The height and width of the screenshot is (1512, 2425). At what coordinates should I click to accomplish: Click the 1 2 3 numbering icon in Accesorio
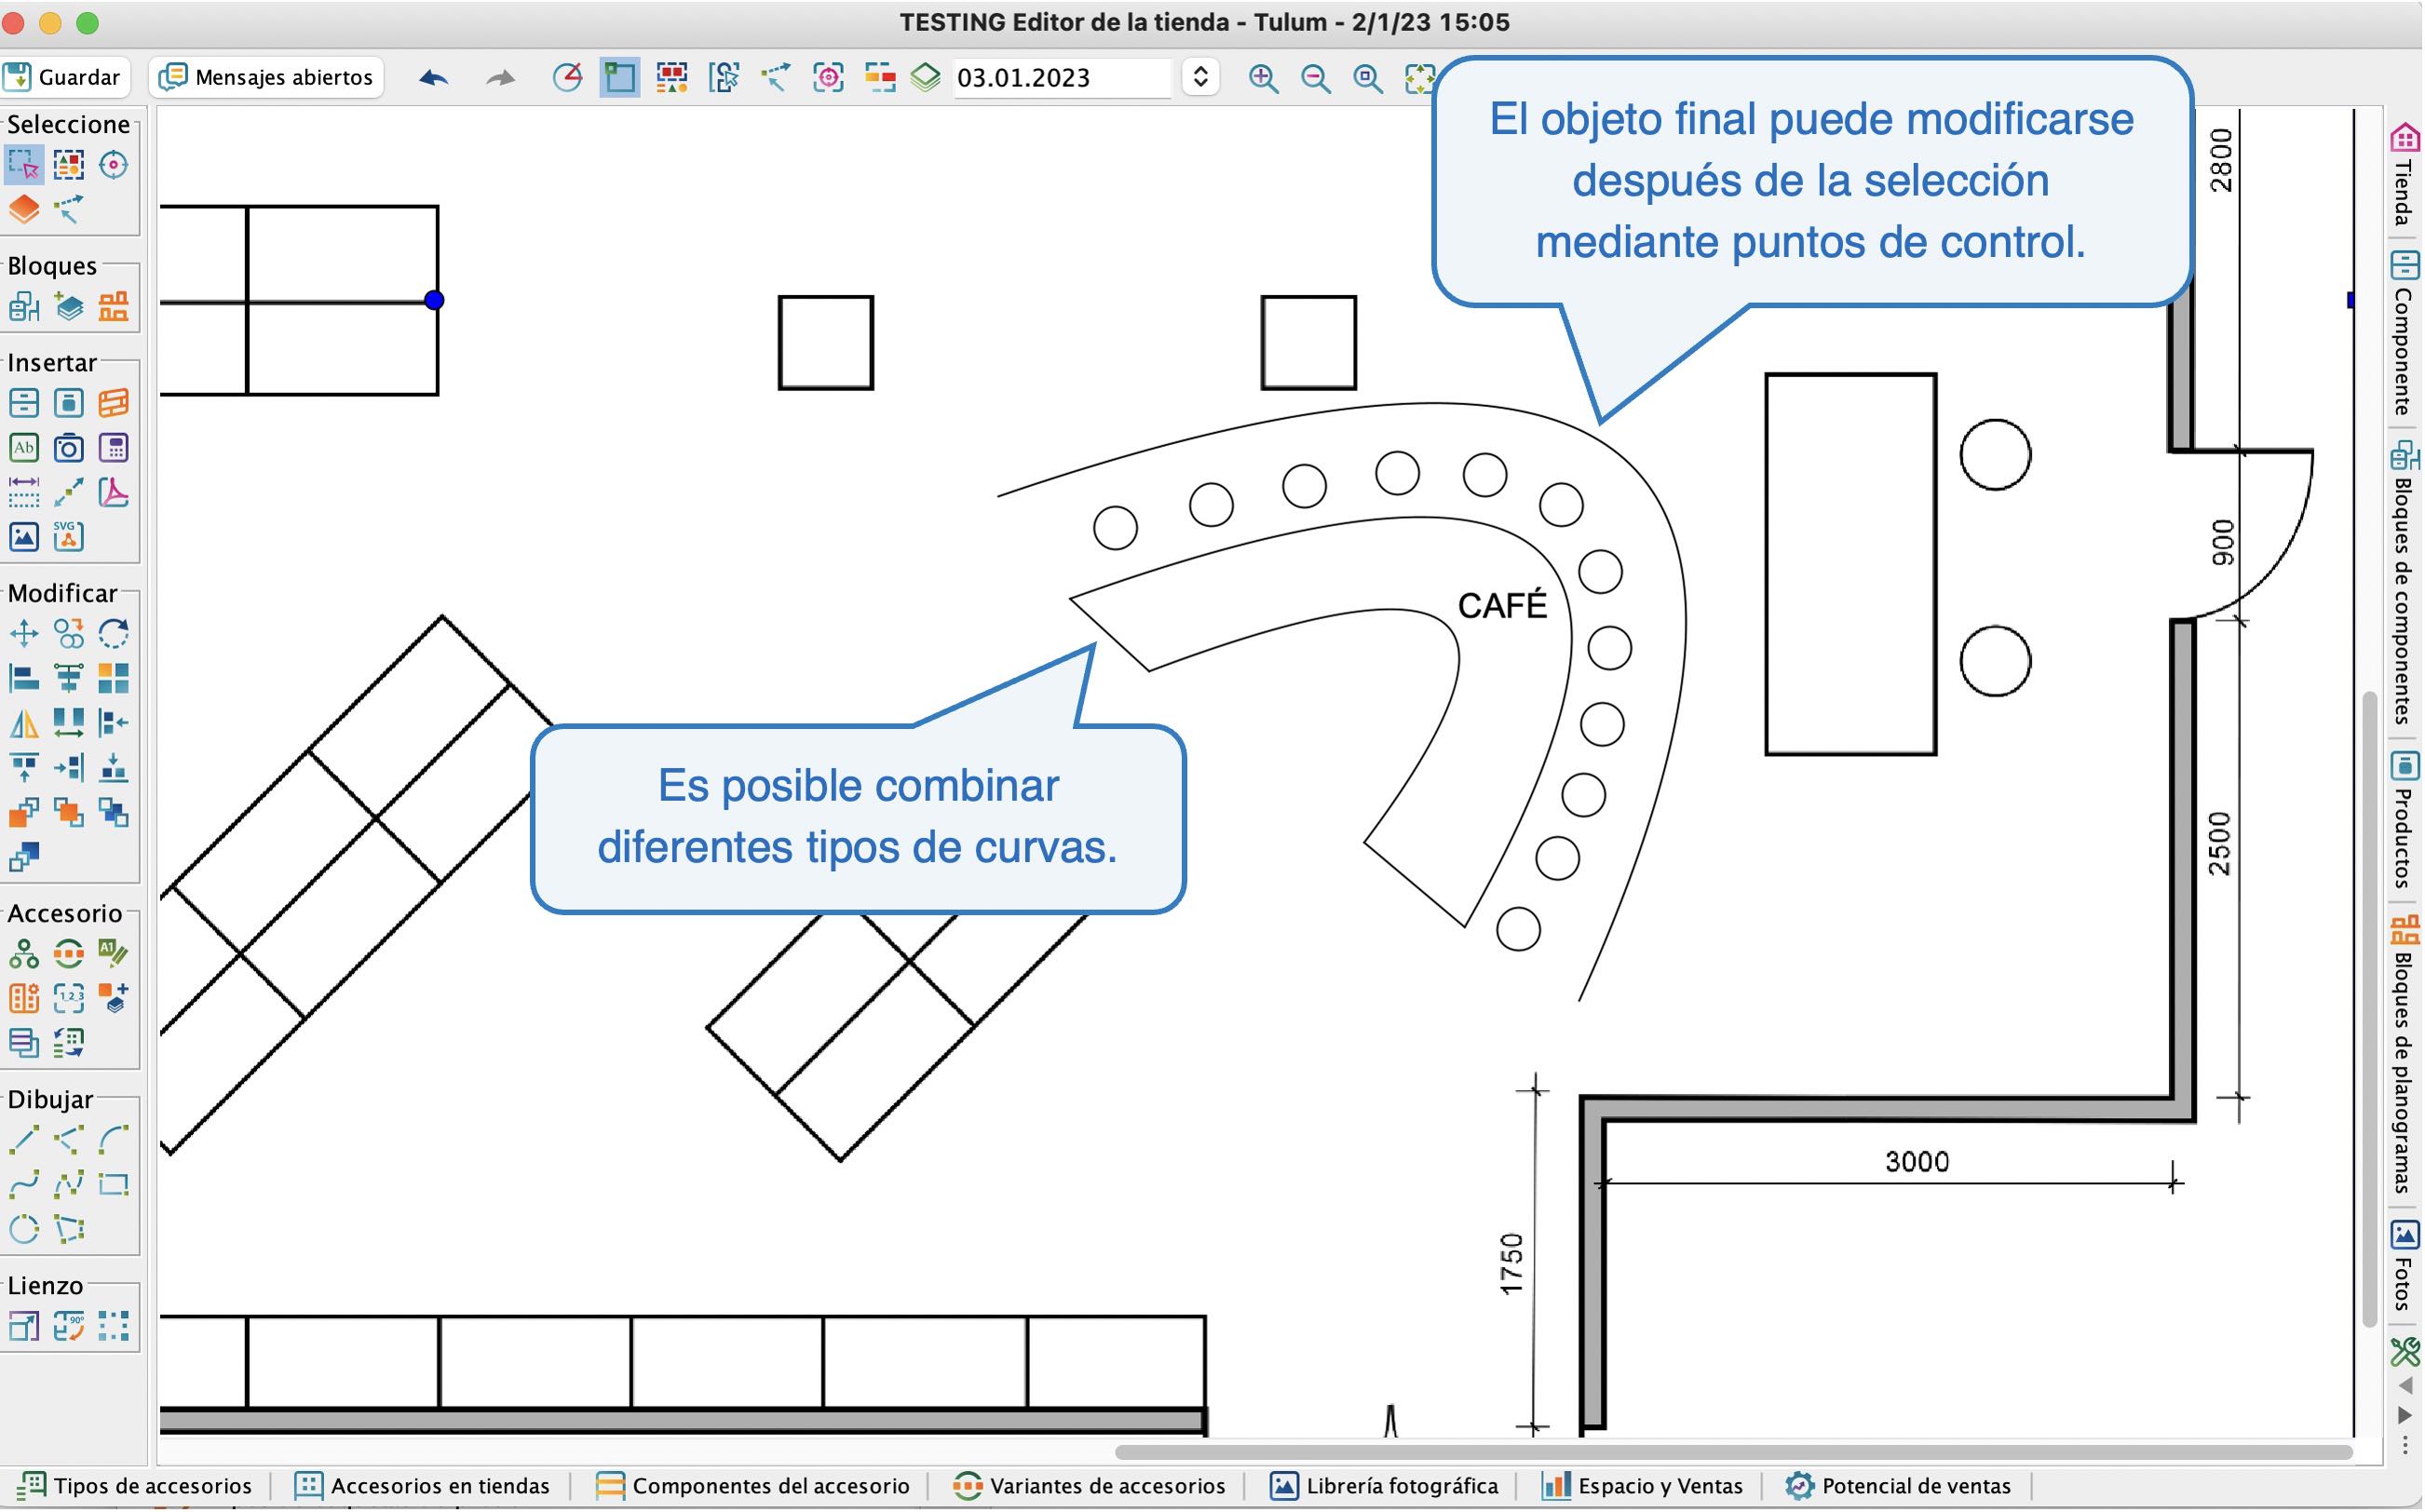click(69, 998)
